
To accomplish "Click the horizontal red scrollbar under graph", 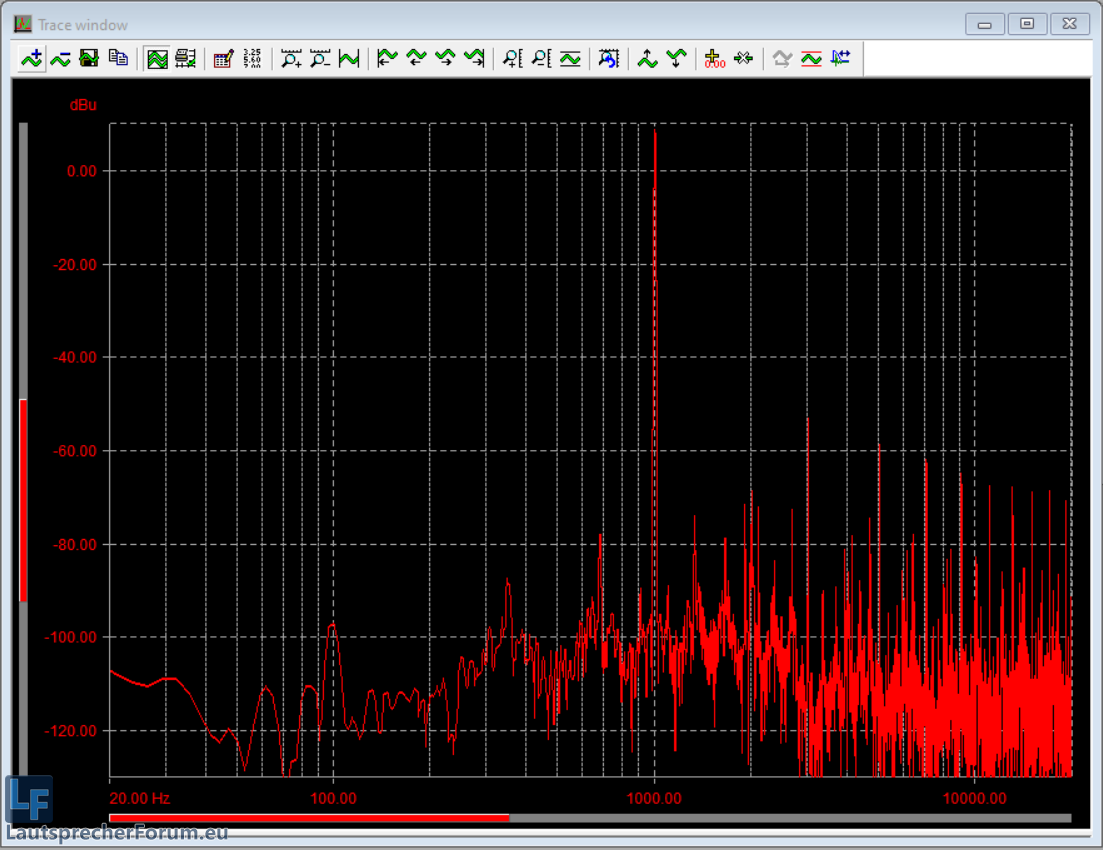I will tap(309, 817).
